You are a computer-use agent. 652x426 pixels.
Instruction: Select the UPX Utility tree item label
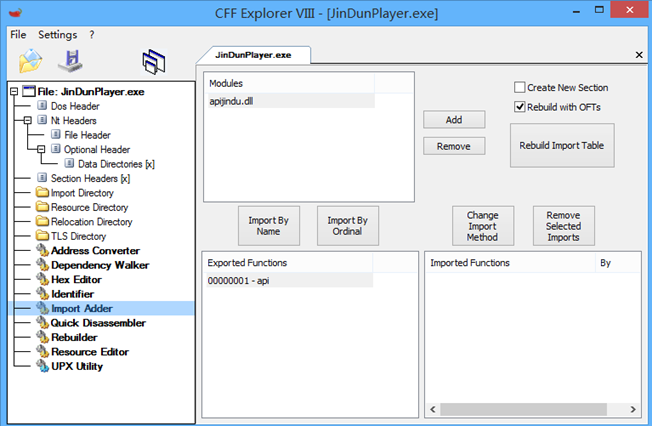pyautogui.click(x=77, y=366)
